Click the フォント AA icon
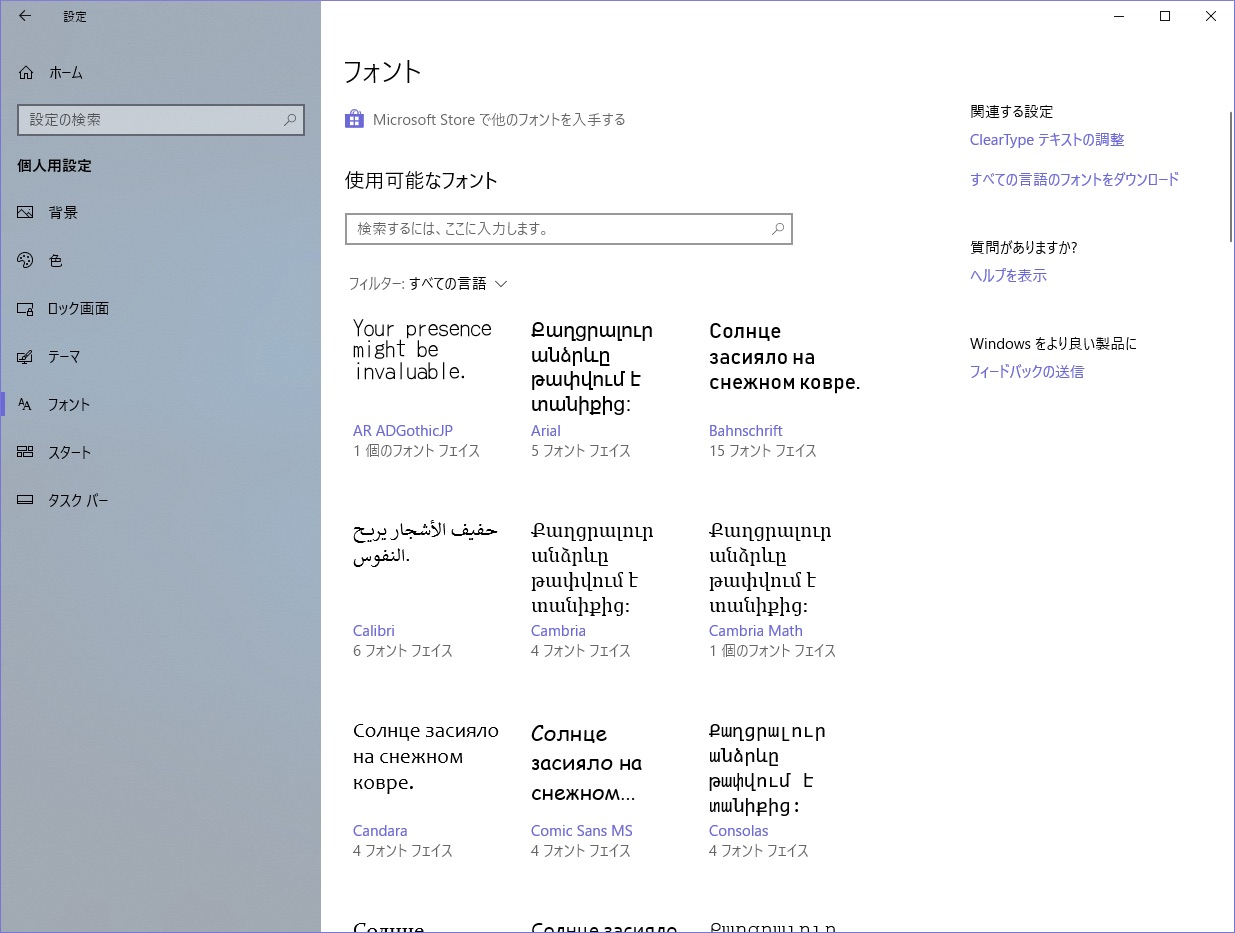The width and height of the screenshot is (1235, 933). click(26, 405)
